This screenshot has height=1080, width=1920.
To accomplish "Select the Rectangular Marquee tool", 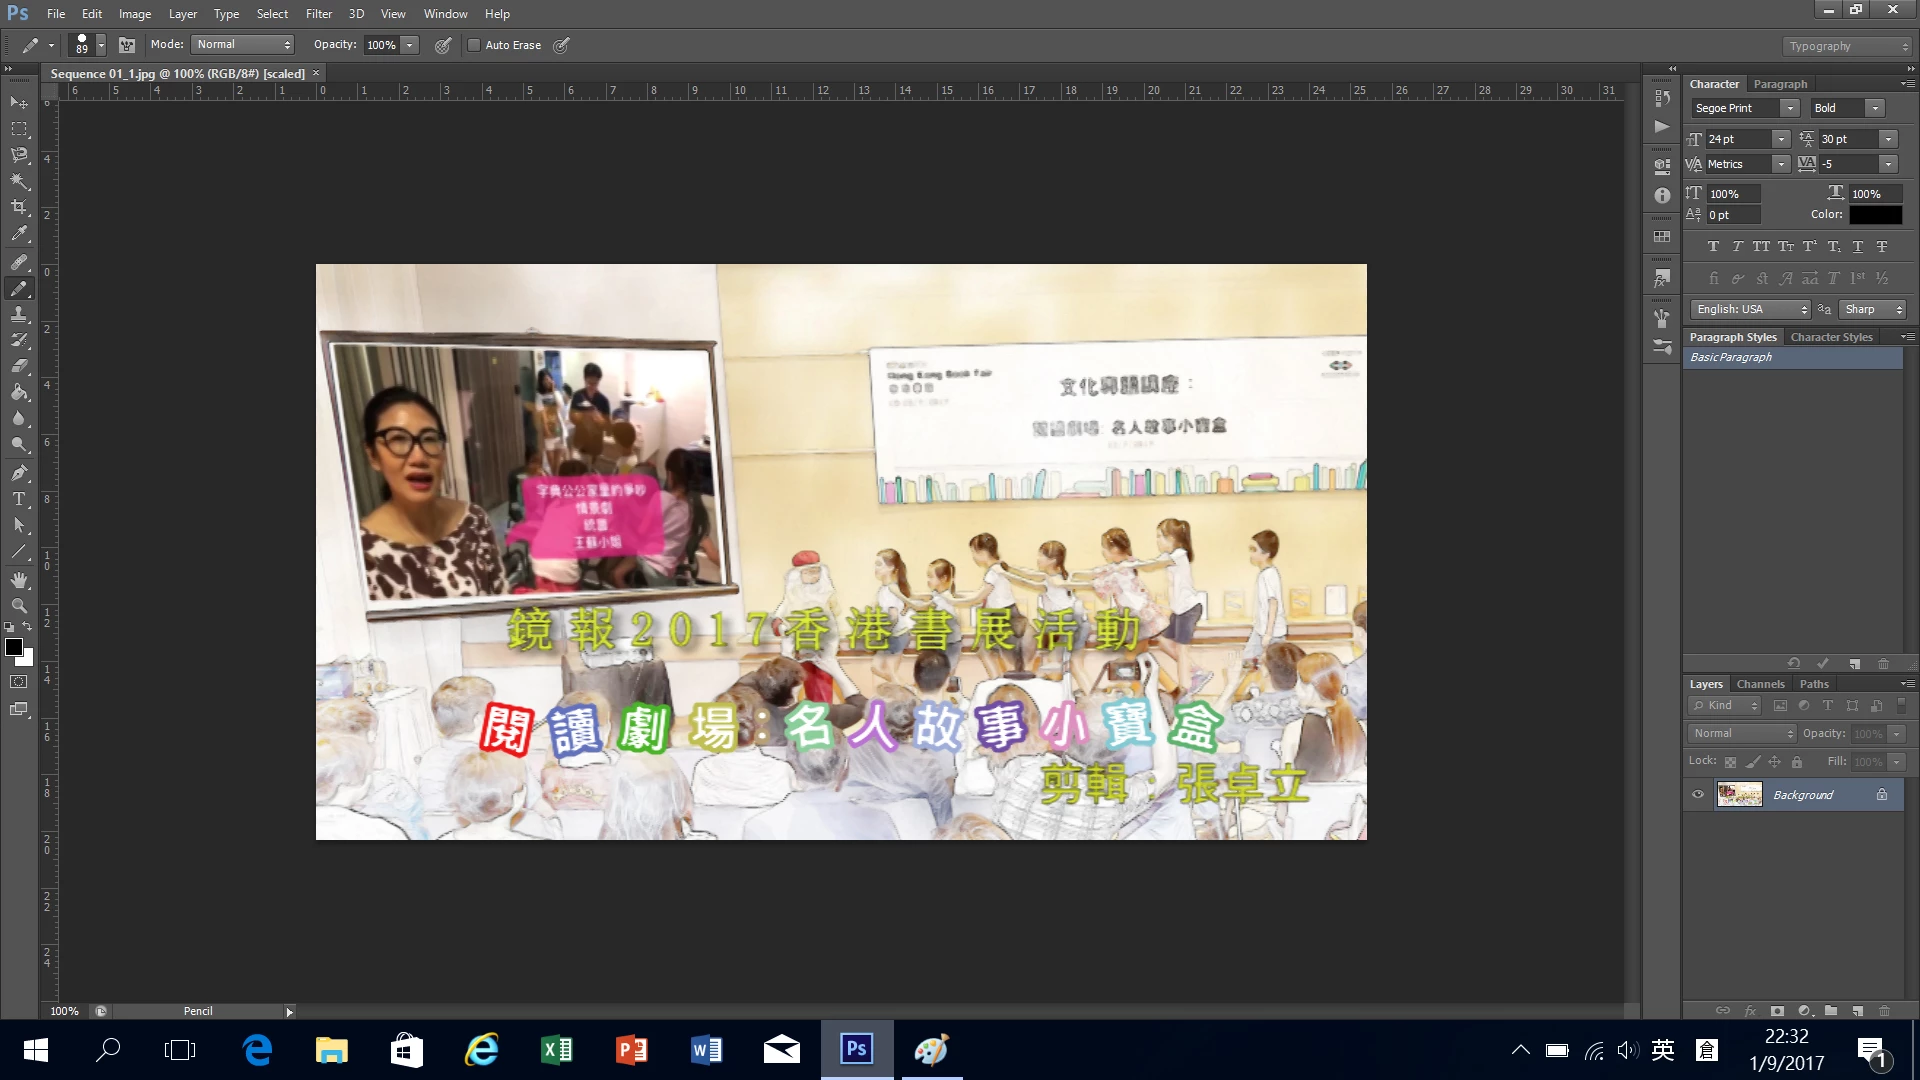I will pyautogui.click(x=19, y=129).
